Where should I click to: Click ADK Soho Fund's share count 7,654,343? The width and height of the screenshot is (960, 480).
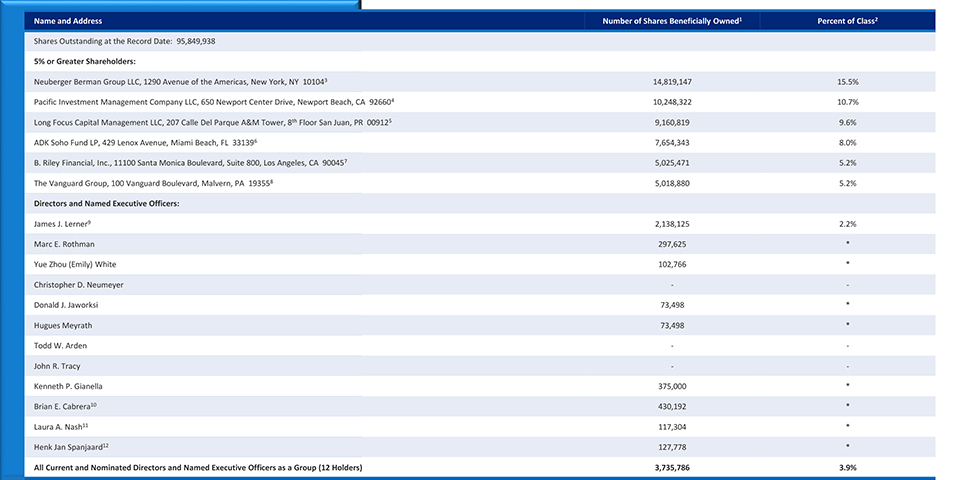click(672, 143)
